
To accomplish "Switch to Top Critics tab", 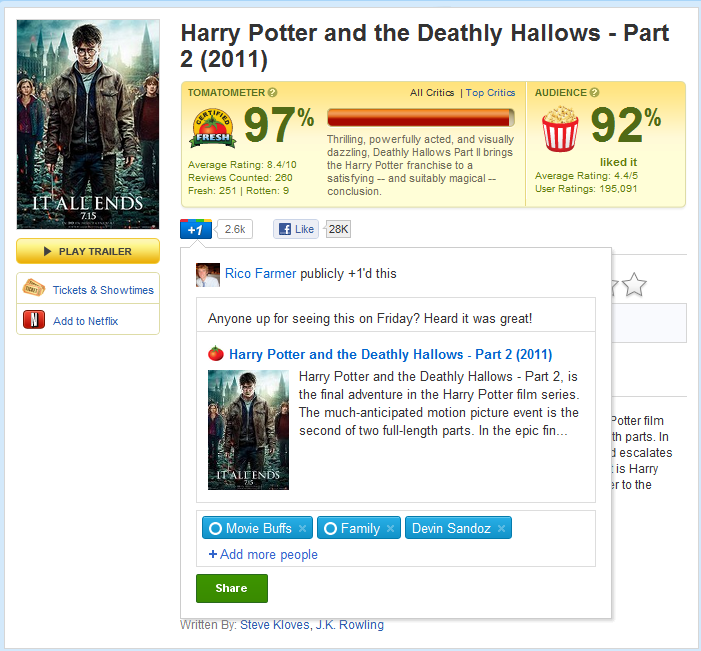I will 490,93.
